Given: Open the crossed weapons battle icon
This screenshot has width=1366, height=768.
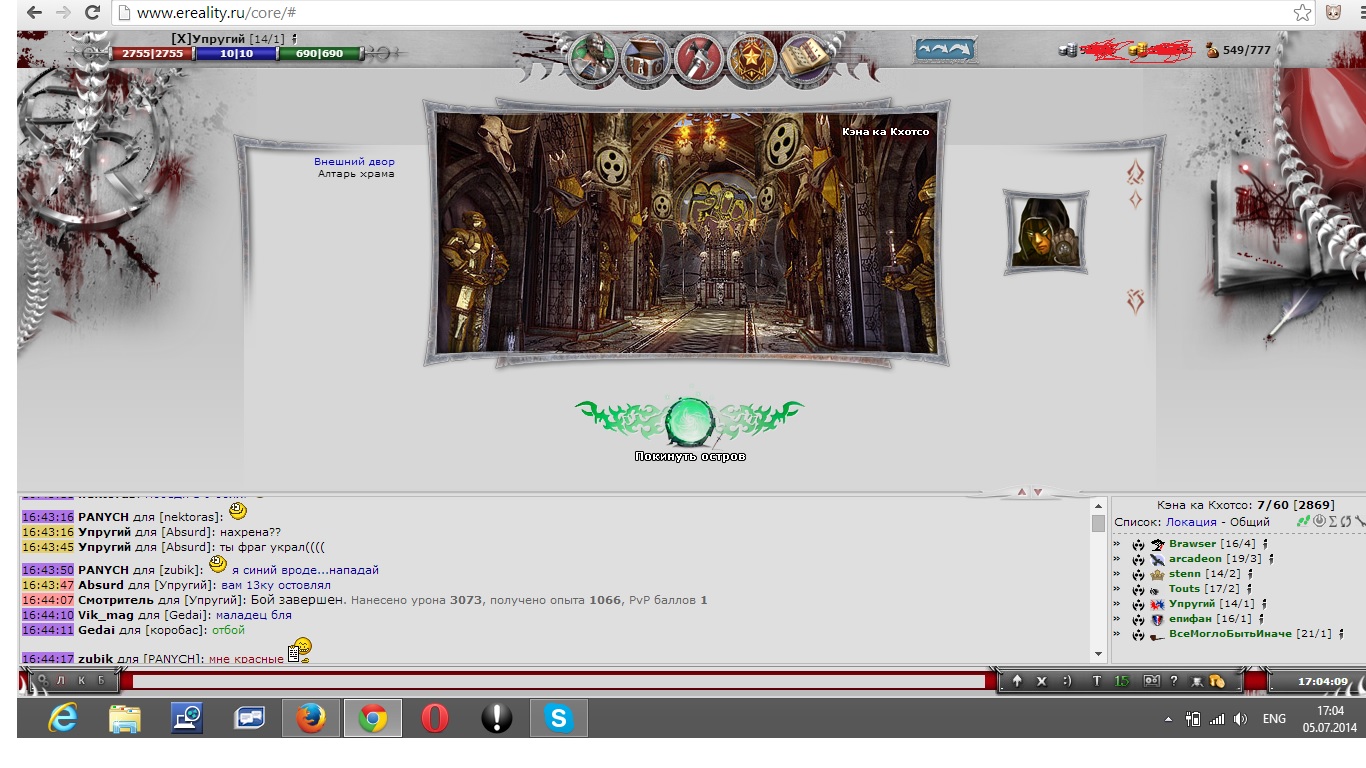Looking at the screenshot, I should (x=699, y=59).
